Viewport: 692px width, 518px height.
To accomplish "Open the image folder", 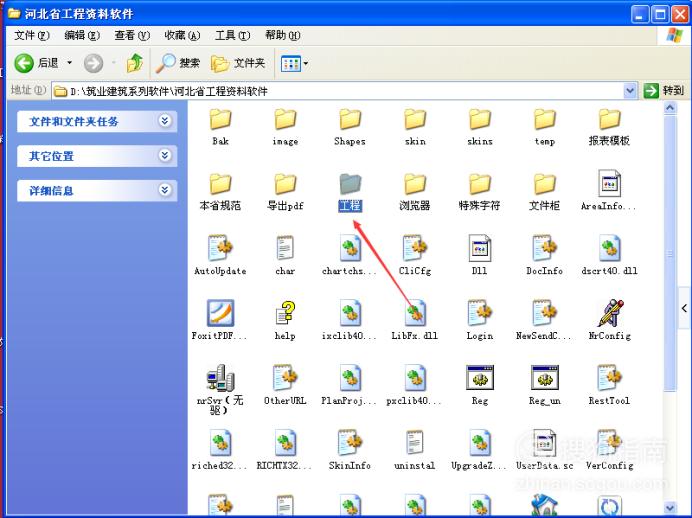I will tap(285, 127).
